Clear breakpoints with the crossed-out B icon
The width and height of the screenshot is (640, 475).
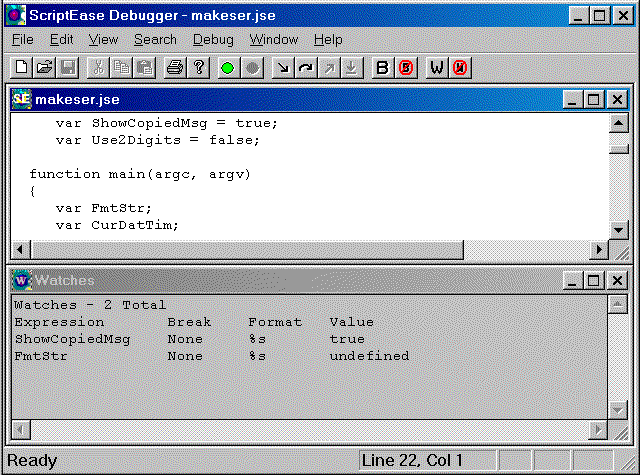click(406, 67)
